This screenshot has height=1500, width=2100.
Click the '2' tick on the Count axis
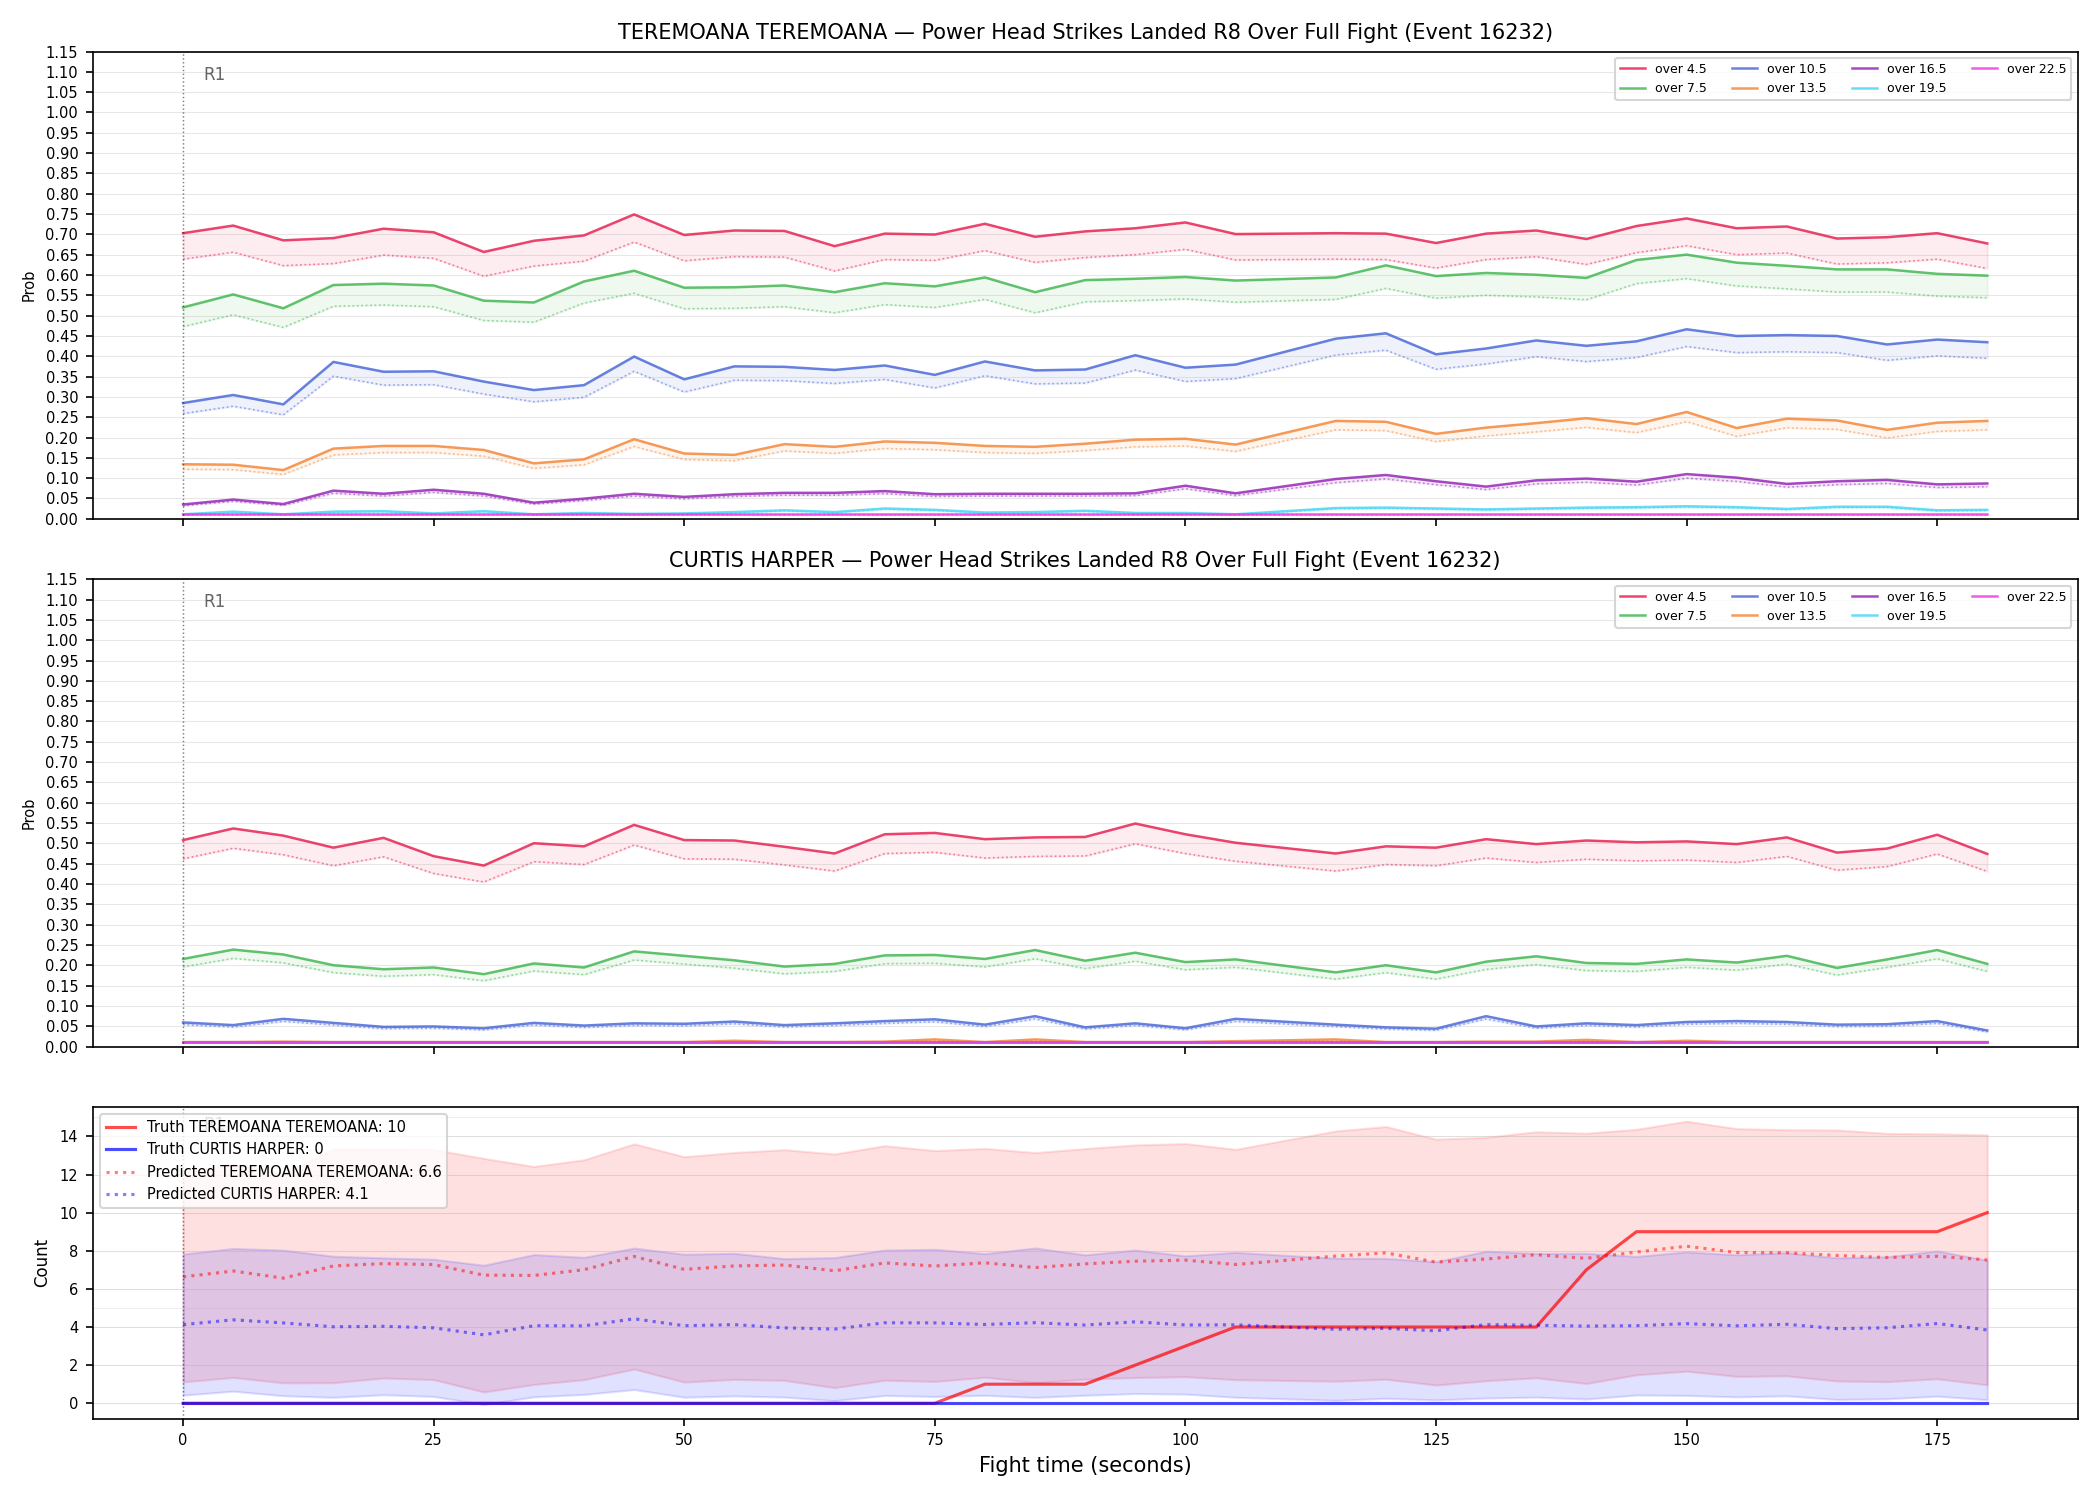(x=74, y=1365)
